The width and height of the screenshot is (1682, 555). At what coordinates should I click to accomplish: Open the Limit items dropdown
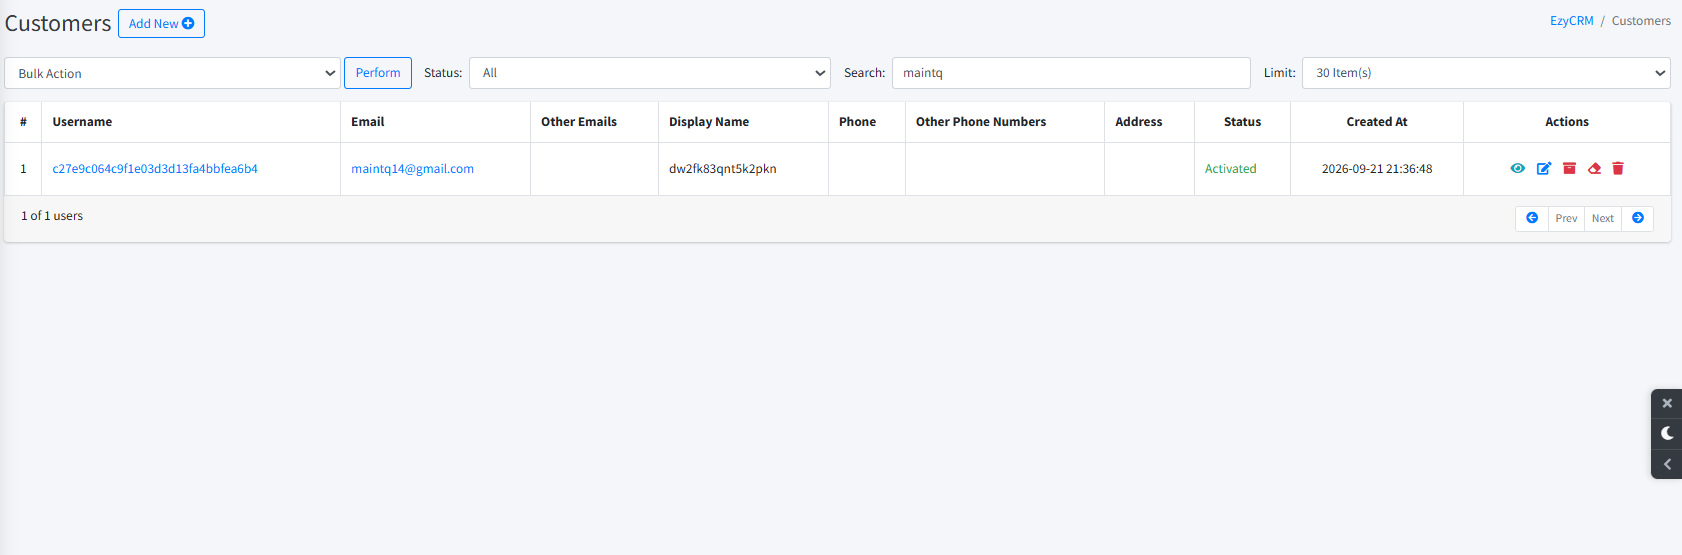pyautogui.click(x=1486, y=73)
